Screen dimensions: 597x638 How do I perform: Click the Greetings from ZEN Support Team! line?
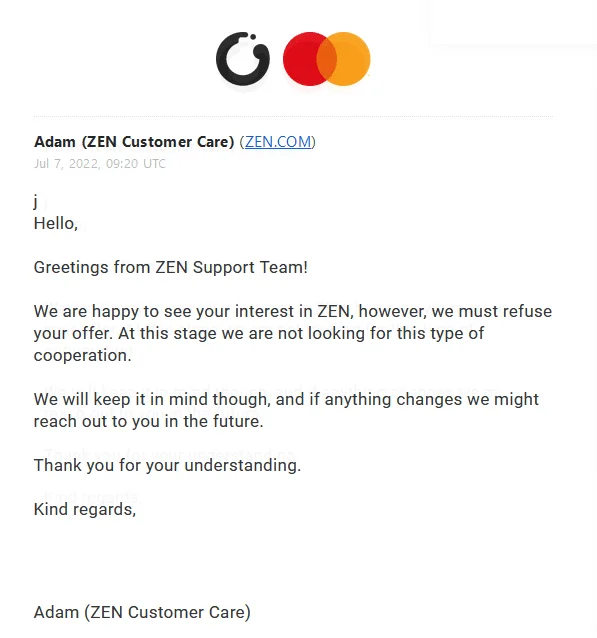pos(171,267)
